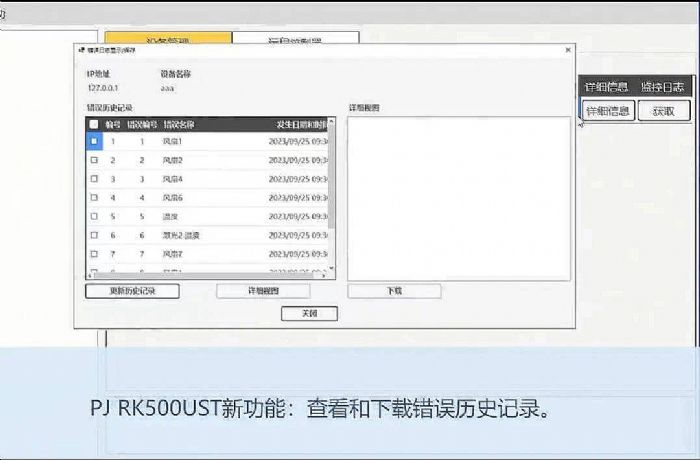Open detail view with 详细视图 button
The width and height of the screenshot is (700, 460).
tap(263, 291)
